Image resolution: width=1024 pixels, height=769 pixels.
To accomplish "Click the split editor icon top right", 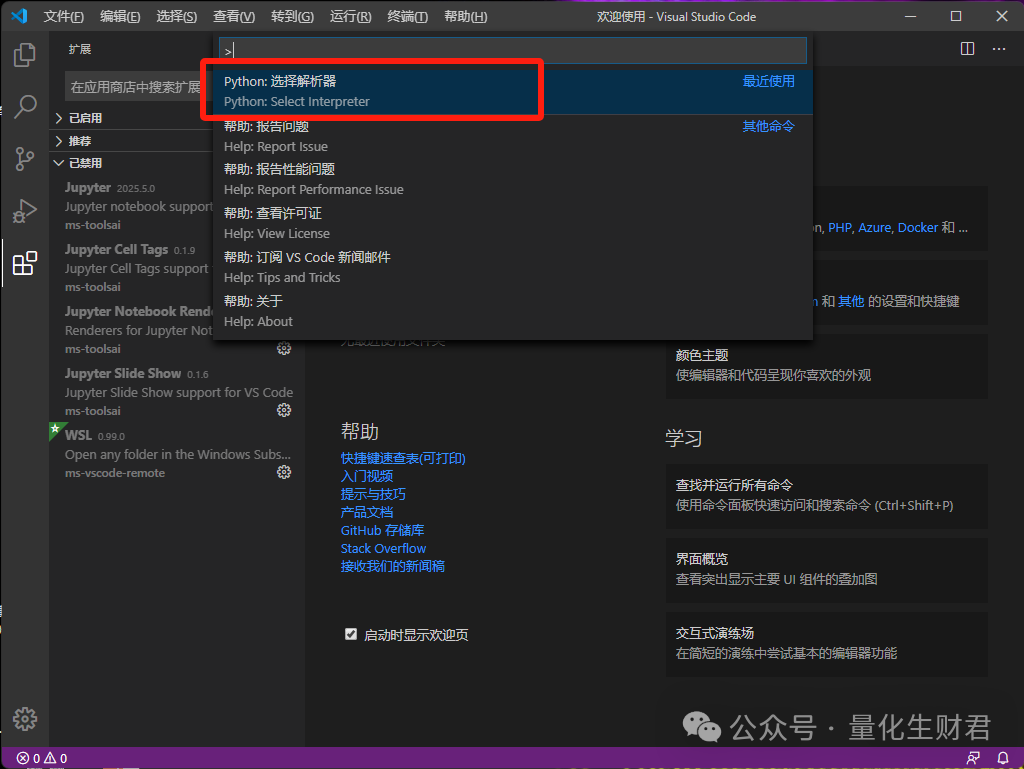I will [966, 48].
